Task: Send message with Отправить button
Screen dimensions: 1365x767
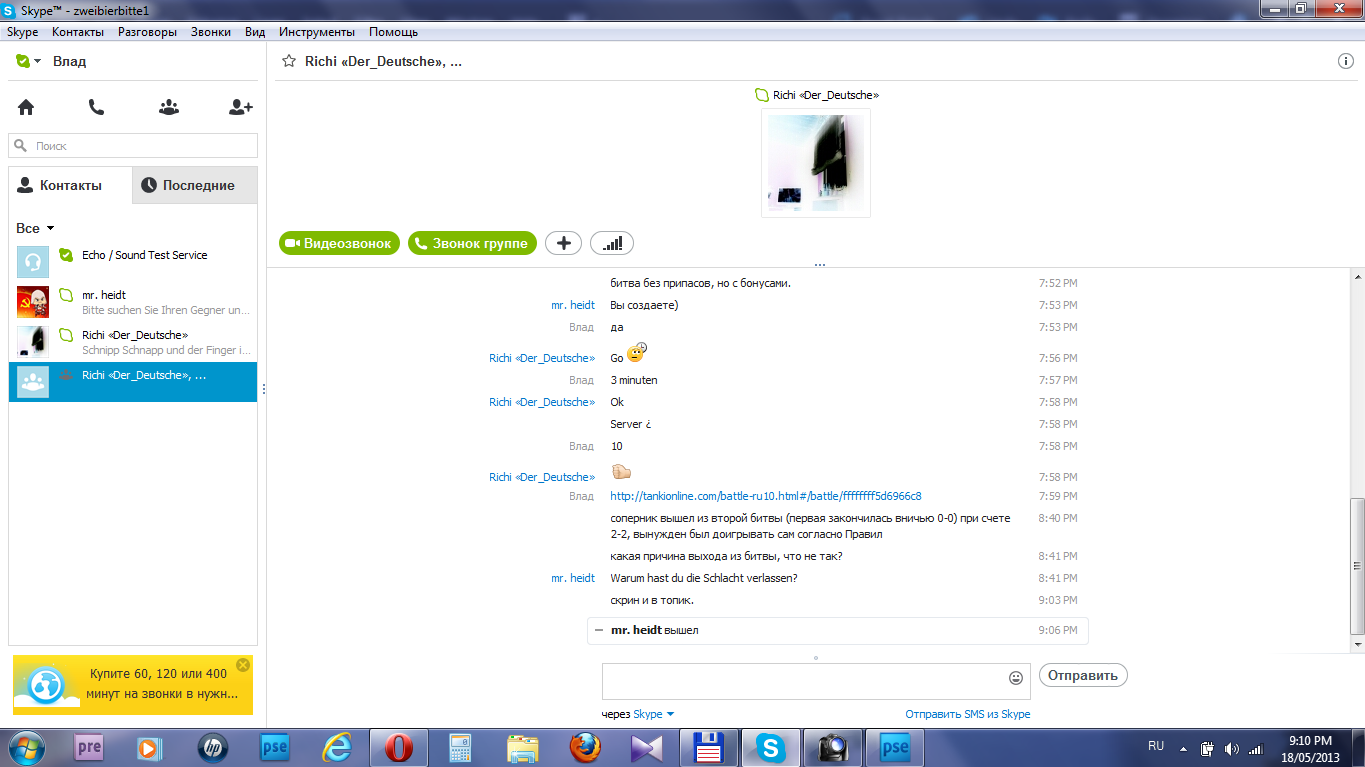Action: pyautogui.click(x=1083, y=675)
